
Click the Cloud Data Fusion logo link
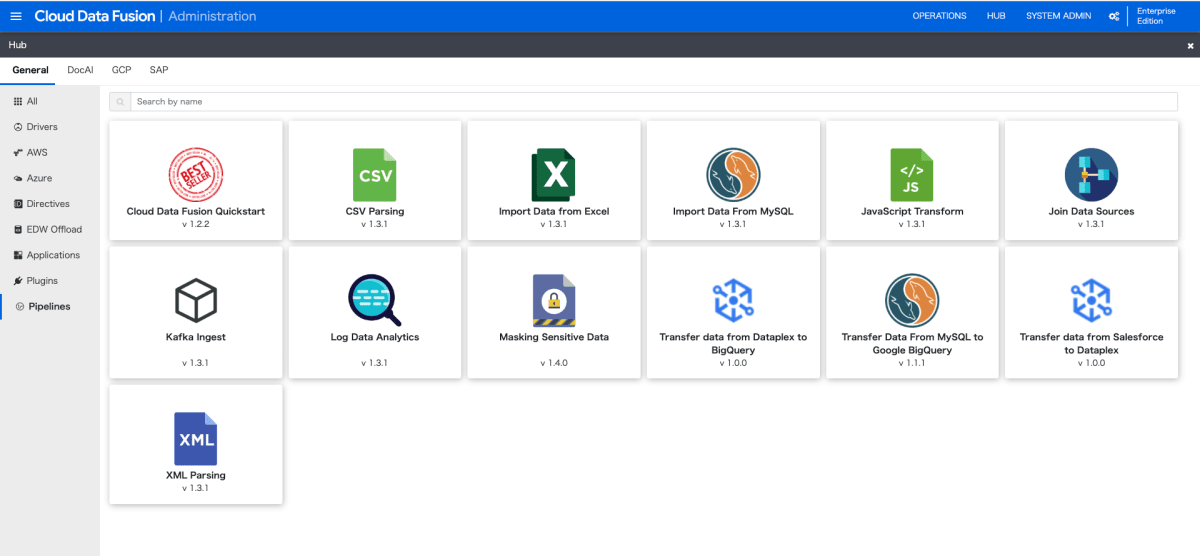coord(94,16)
